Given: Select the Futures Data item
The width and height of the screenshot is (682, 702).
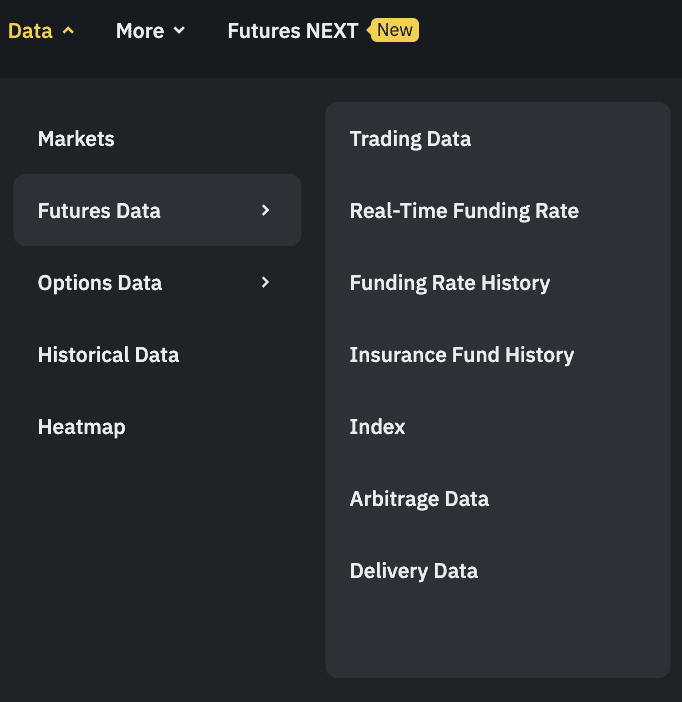Looking at the screenshot, I should click(x=99, y=211).
